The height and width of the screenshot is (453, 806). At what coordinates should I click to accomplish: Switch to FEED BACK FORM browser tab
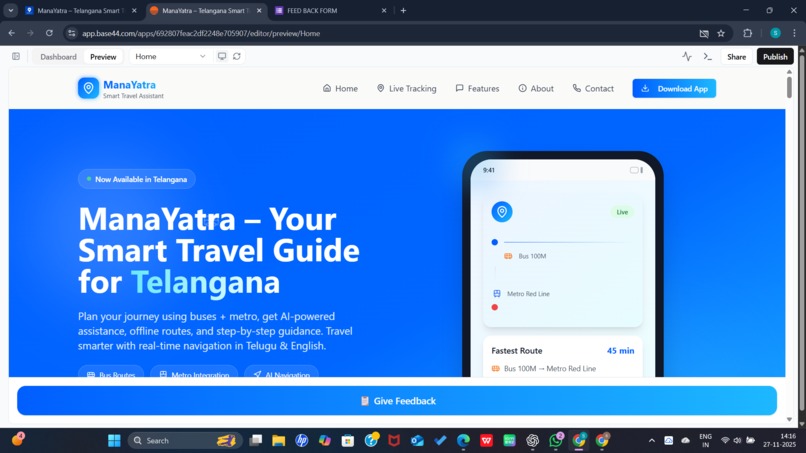[x=329, y=10]
